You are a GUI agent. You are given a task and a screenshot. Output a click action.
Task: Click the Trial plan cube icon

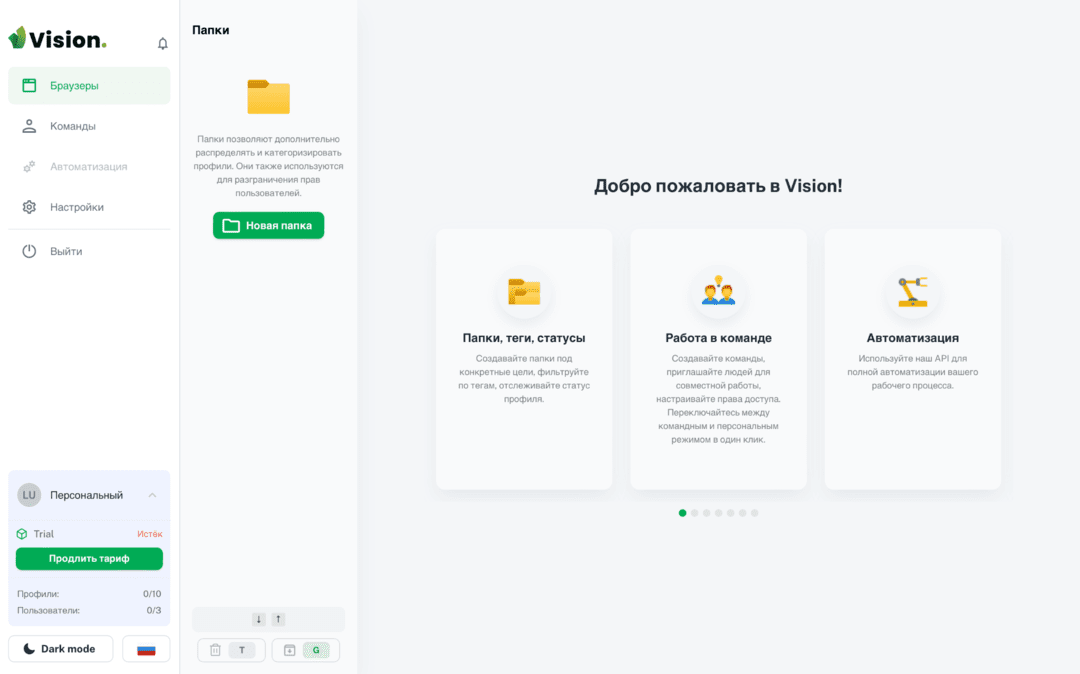(22, 534)
